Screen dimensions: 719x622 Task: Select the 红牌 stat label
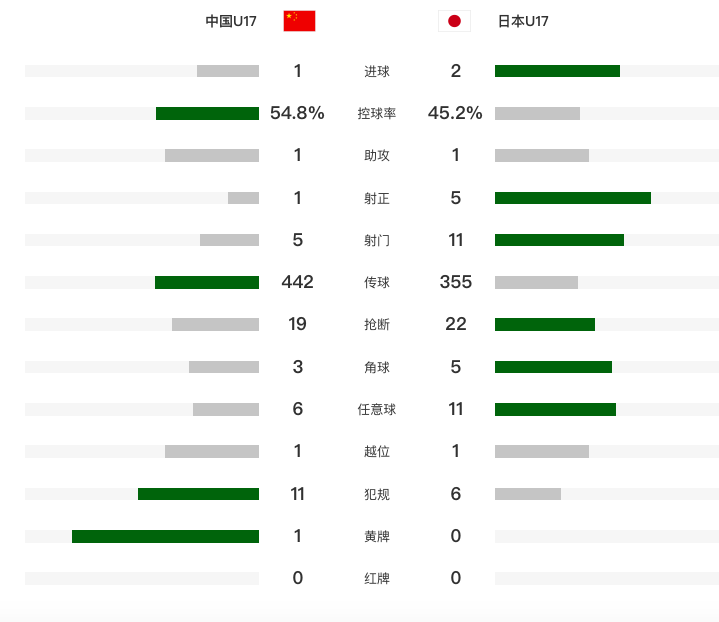tap(377, 578)
